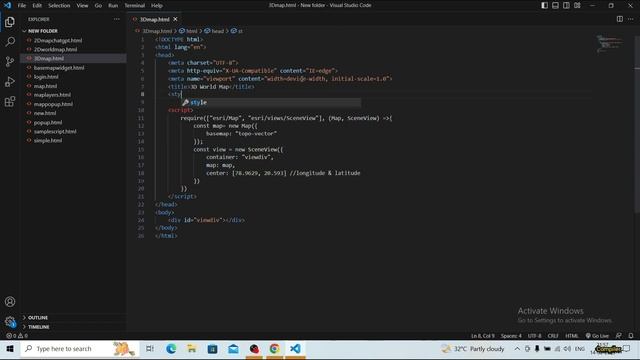This screenshot has width=640, height=360.
Task: Open the Go menu
Action: 98,5
